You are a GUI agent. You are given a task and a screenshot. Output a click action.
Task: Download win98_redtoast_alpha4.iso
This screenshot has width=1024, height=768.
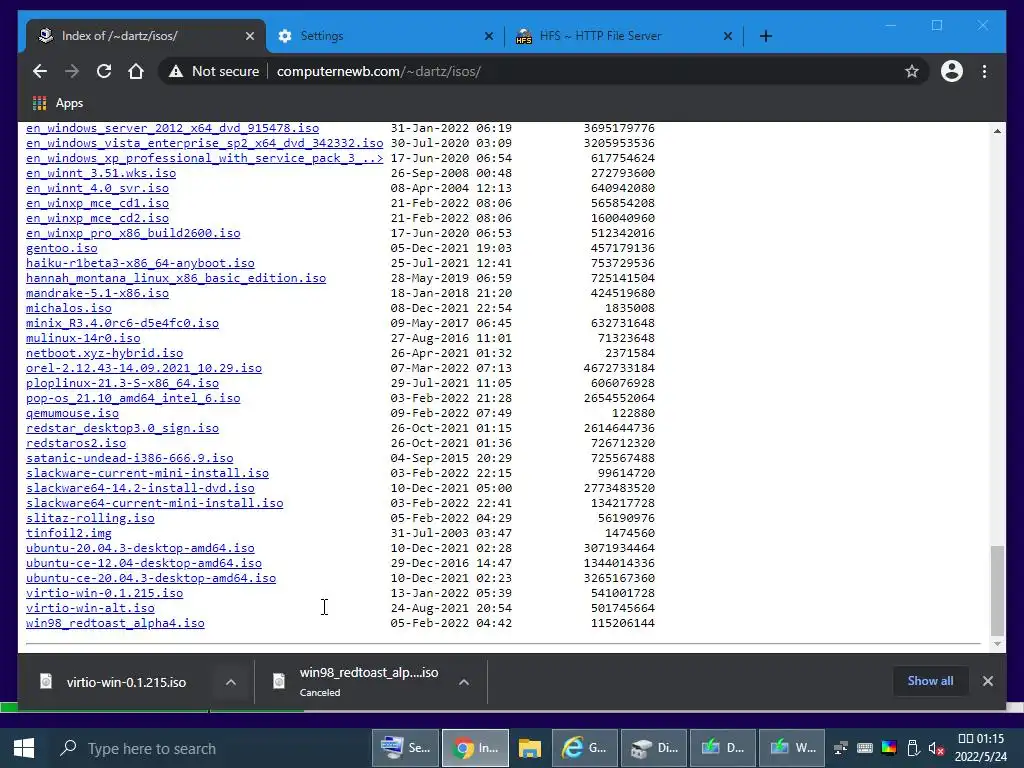(115, 624)
